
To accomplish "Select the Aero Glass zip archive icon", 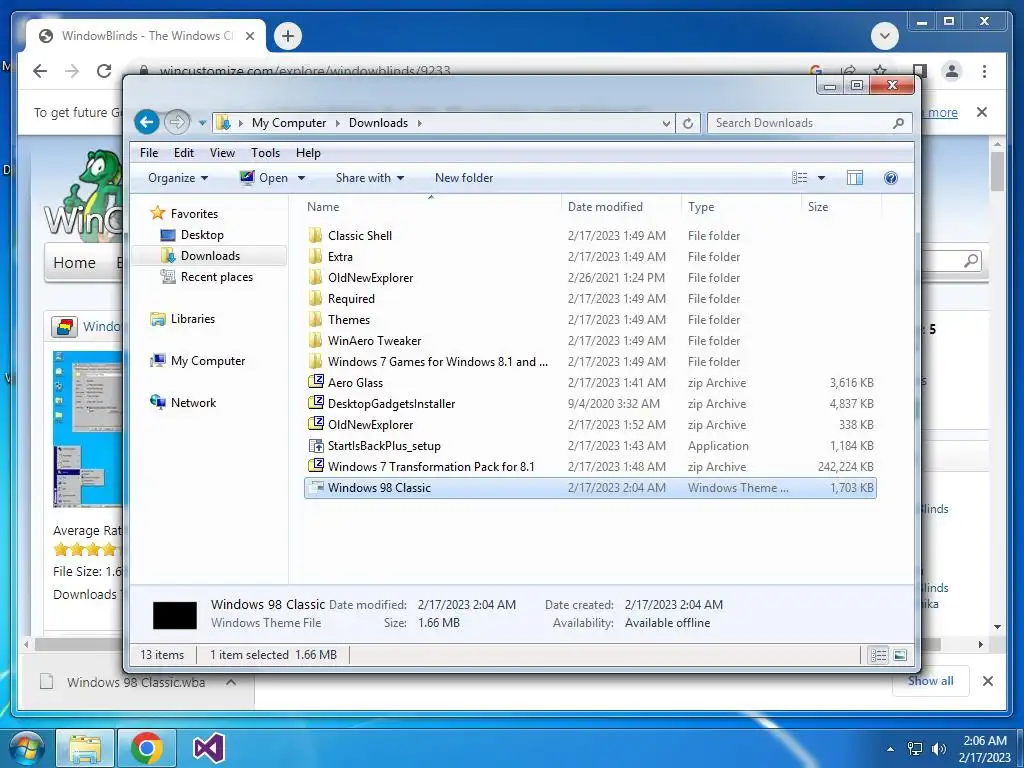I will point(315,382).
